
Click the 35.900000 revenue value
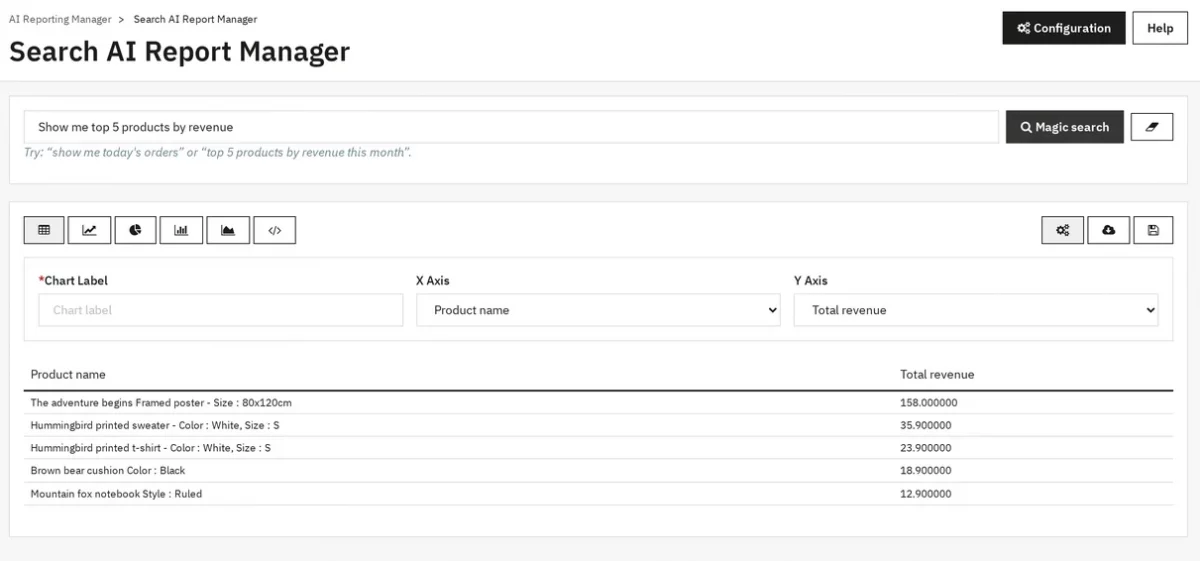[x=926, y=425]
